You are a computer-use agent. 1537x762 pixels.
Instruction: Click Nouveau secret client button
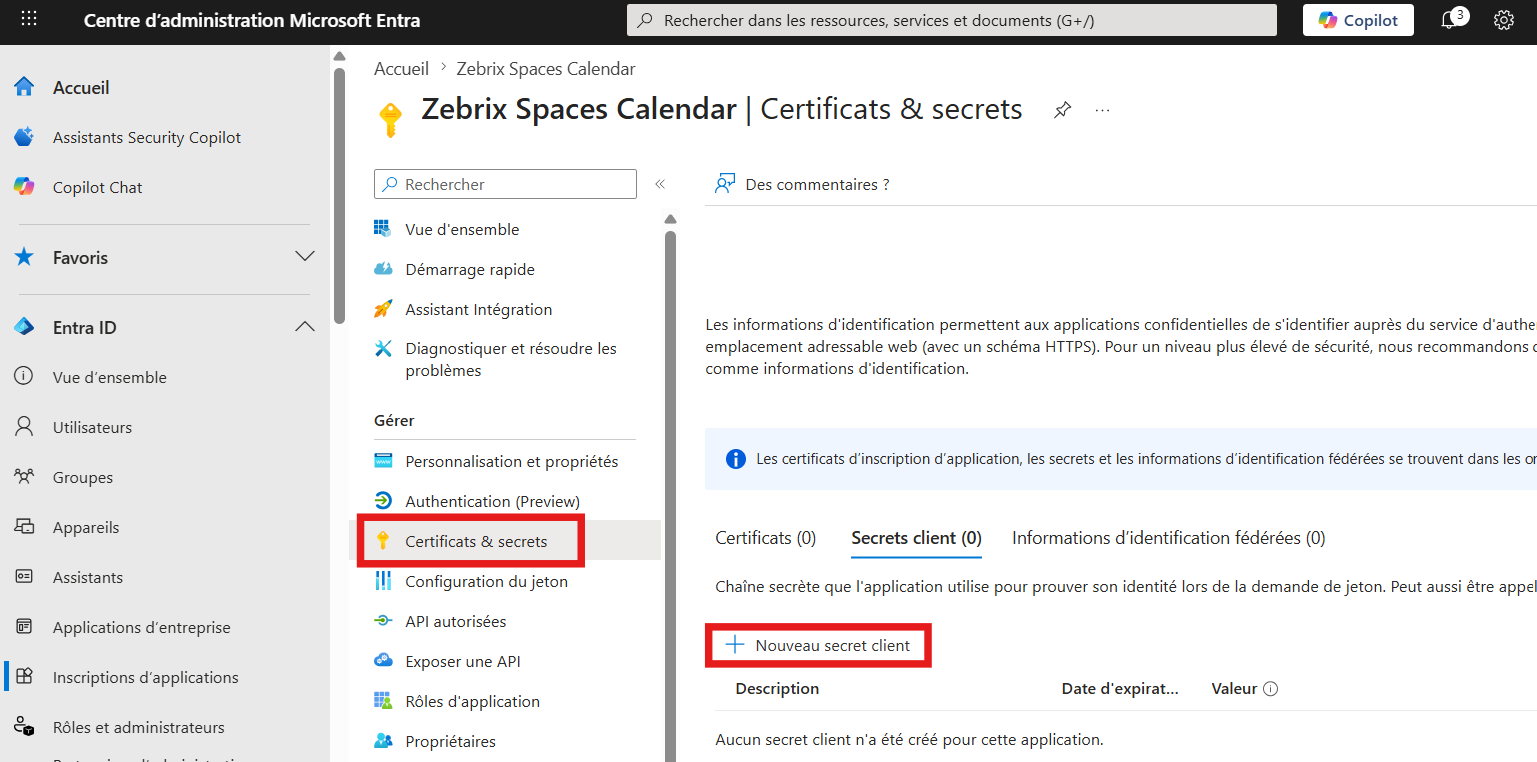pyautogui.click(x=820, y=645)
